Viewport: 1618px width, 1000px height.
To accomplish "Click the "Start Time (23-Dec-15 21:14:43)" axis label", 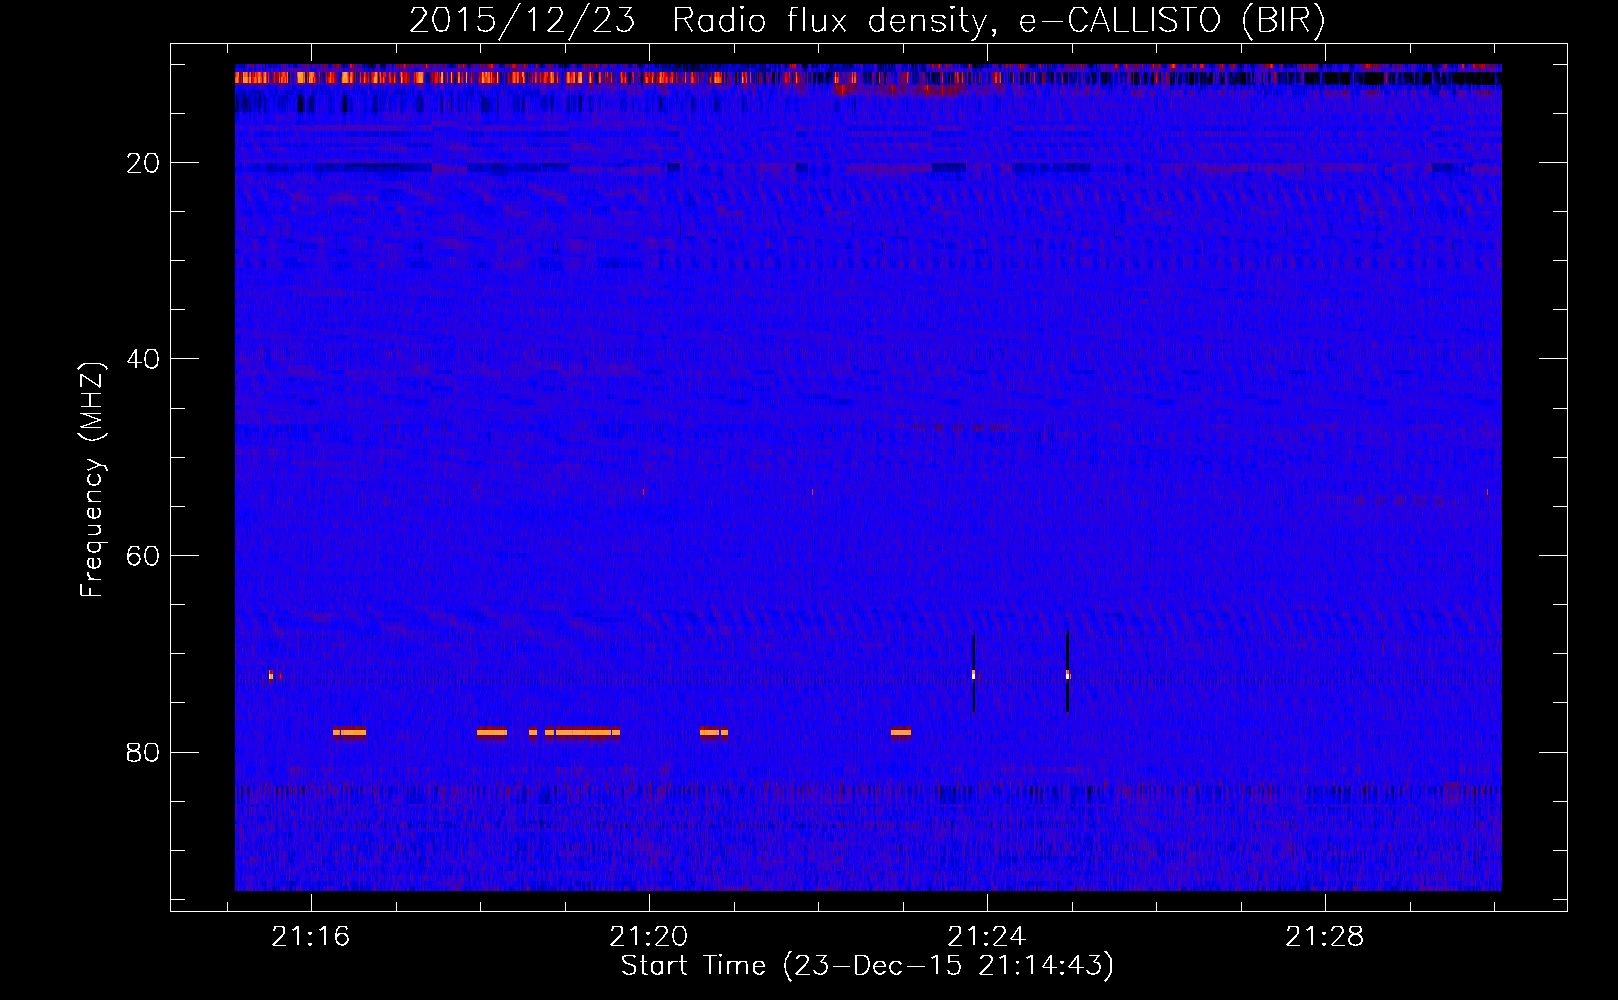I will coord(867,966).
